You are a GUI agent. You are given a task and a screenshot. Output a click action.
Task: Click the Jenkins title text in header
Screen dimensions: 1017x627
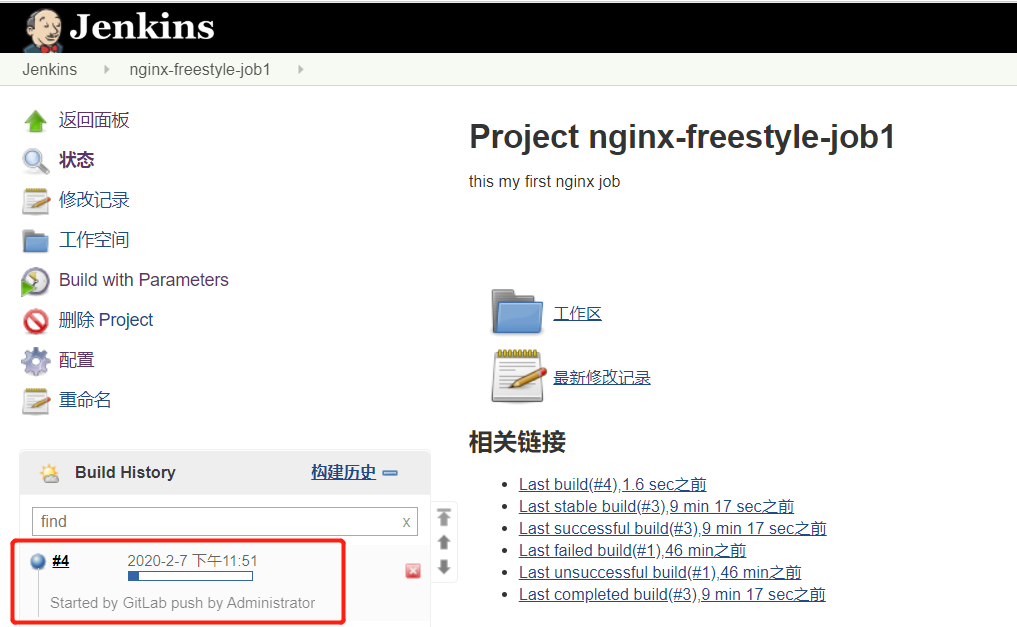(142, 27)
